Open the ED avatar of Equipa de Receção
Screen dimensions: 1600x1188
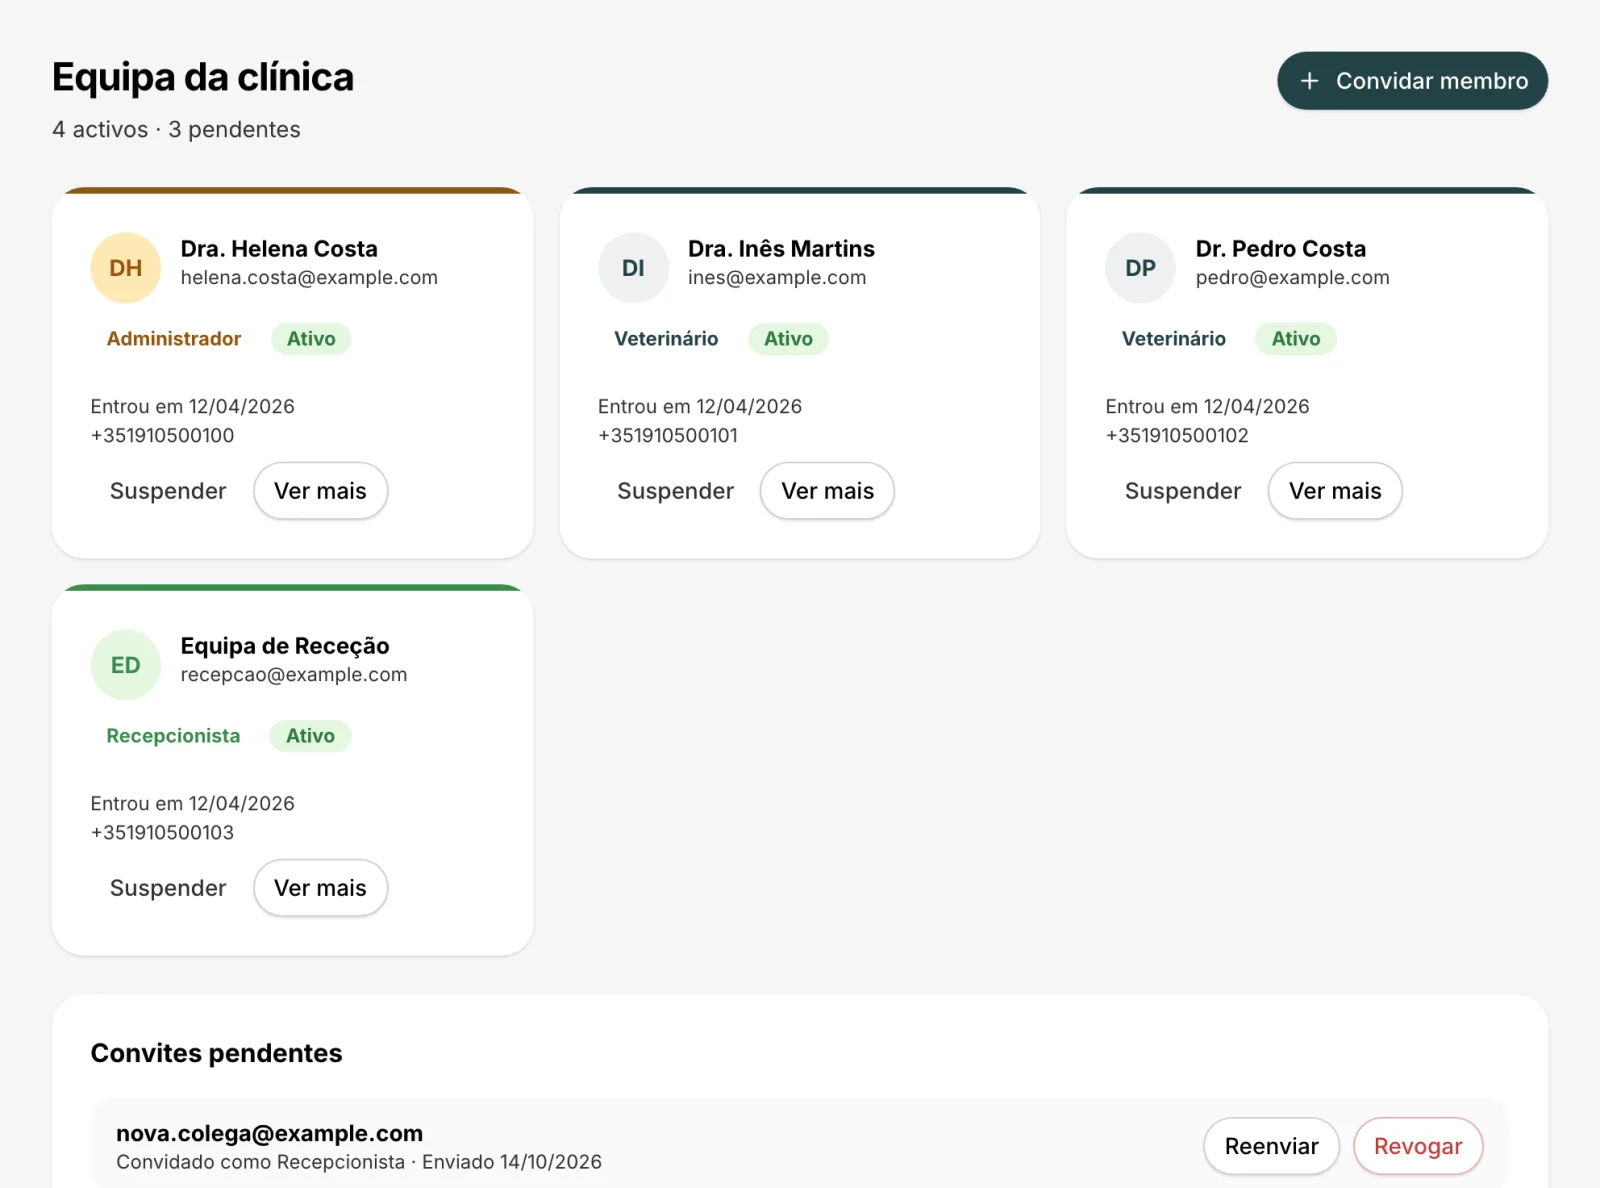[126, 665]
